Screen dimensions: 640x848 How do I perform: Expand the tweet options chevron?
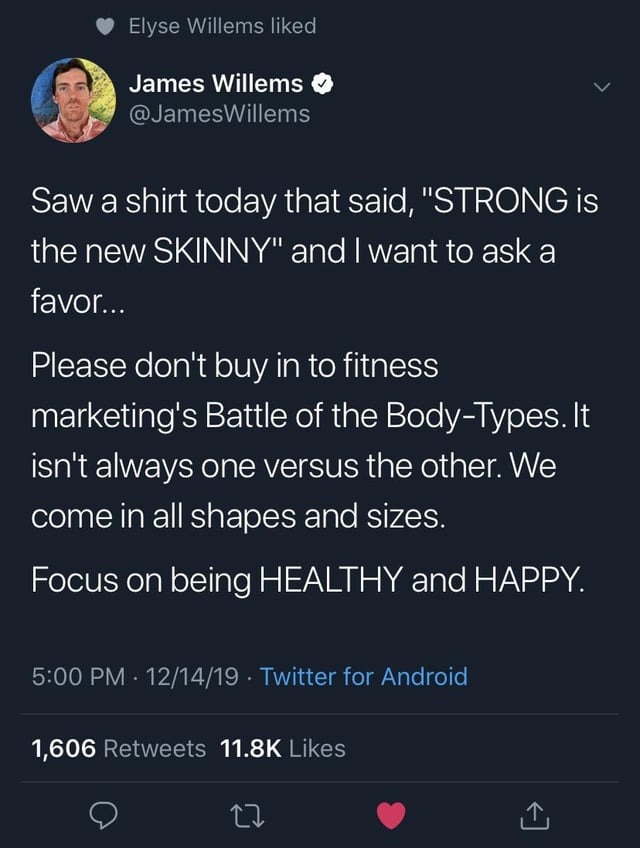point(599,88)
